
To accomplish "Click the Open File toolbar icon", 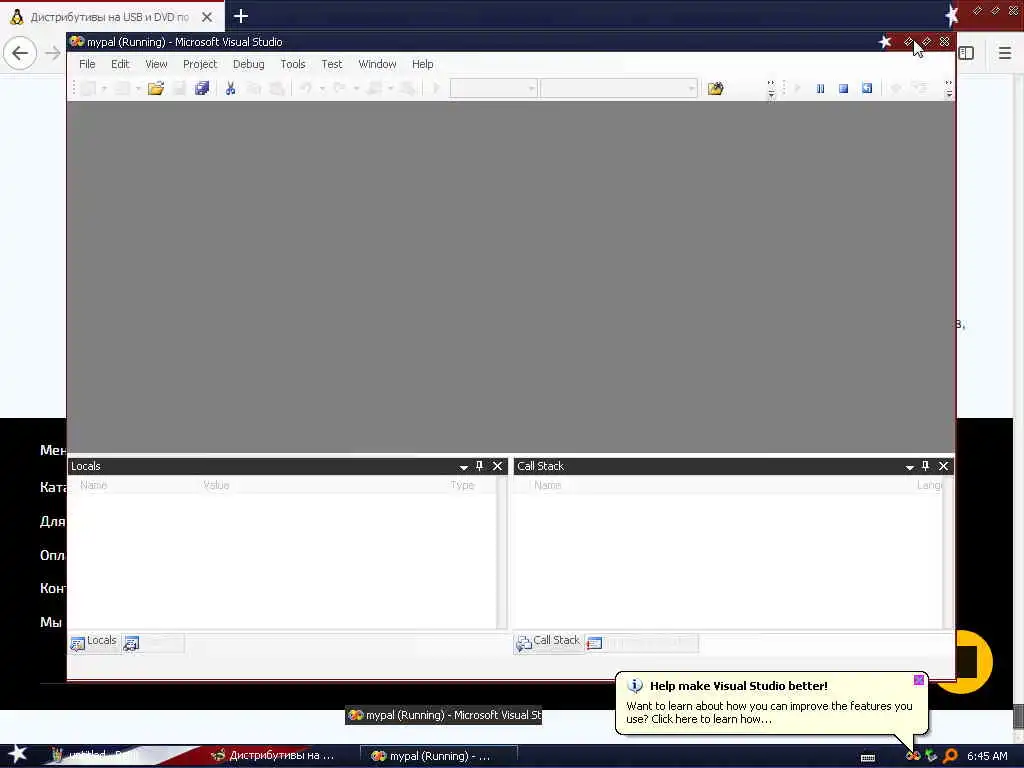I will [155, 88].
